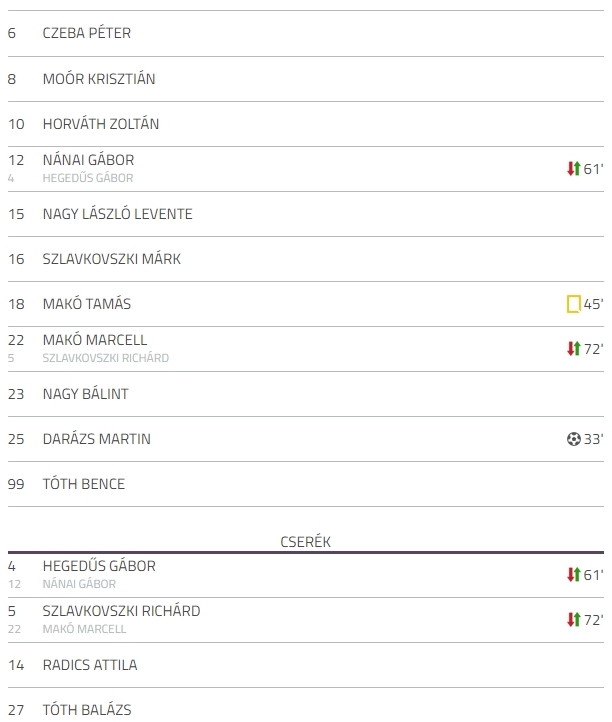
Task: Click the Cserék section header
Action: coord(306,542)
